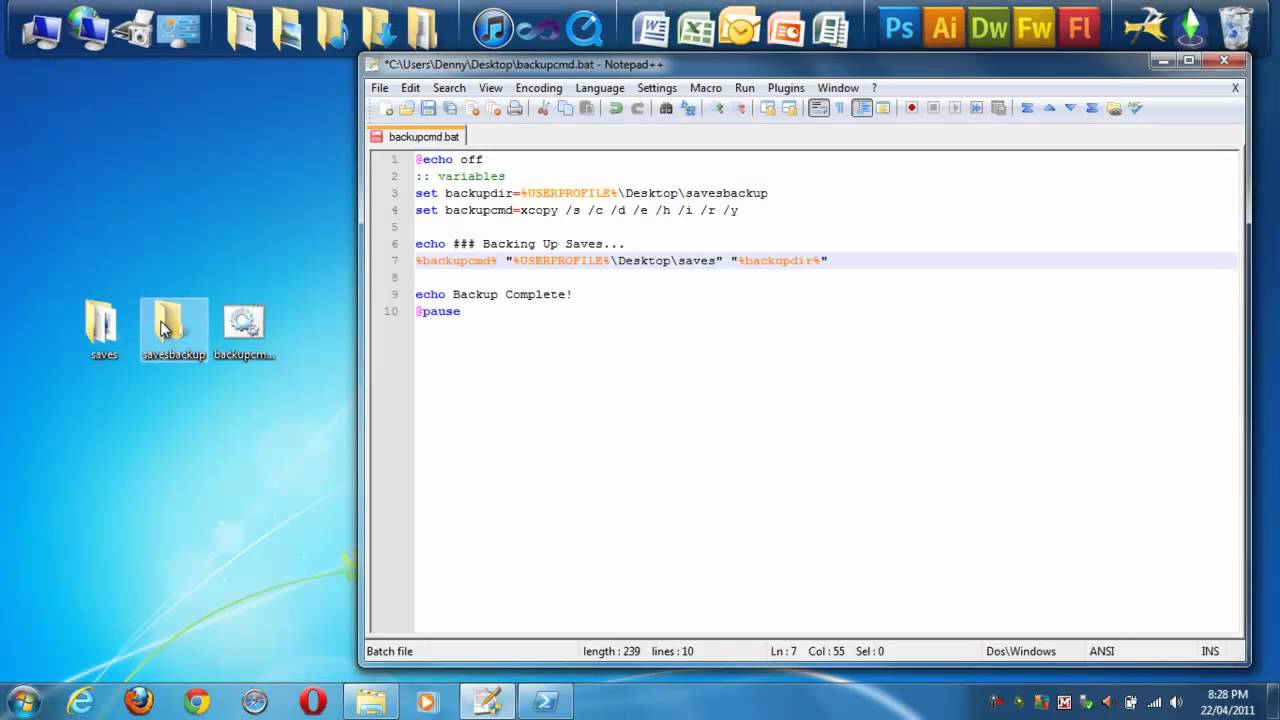Click the Stop Recording macro icon

click(933, 108)
